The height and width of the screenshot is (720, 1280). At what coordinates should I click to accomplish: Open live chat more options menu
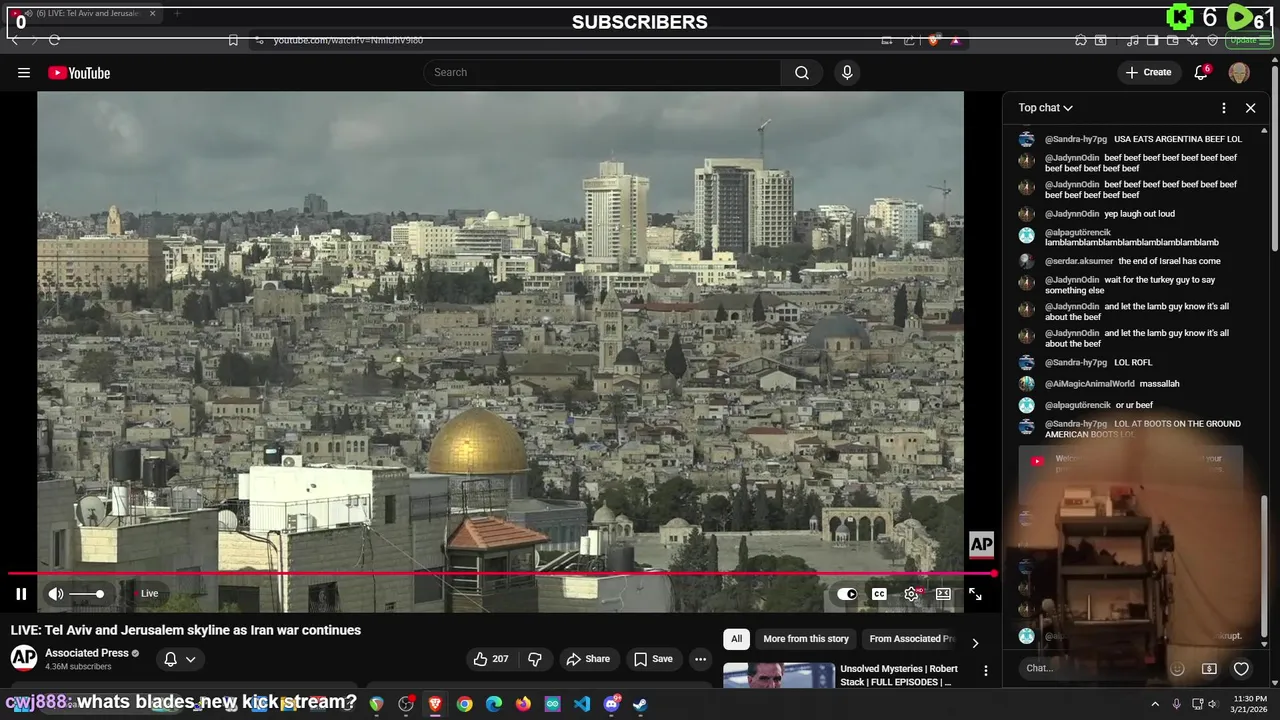[1224, 108]
